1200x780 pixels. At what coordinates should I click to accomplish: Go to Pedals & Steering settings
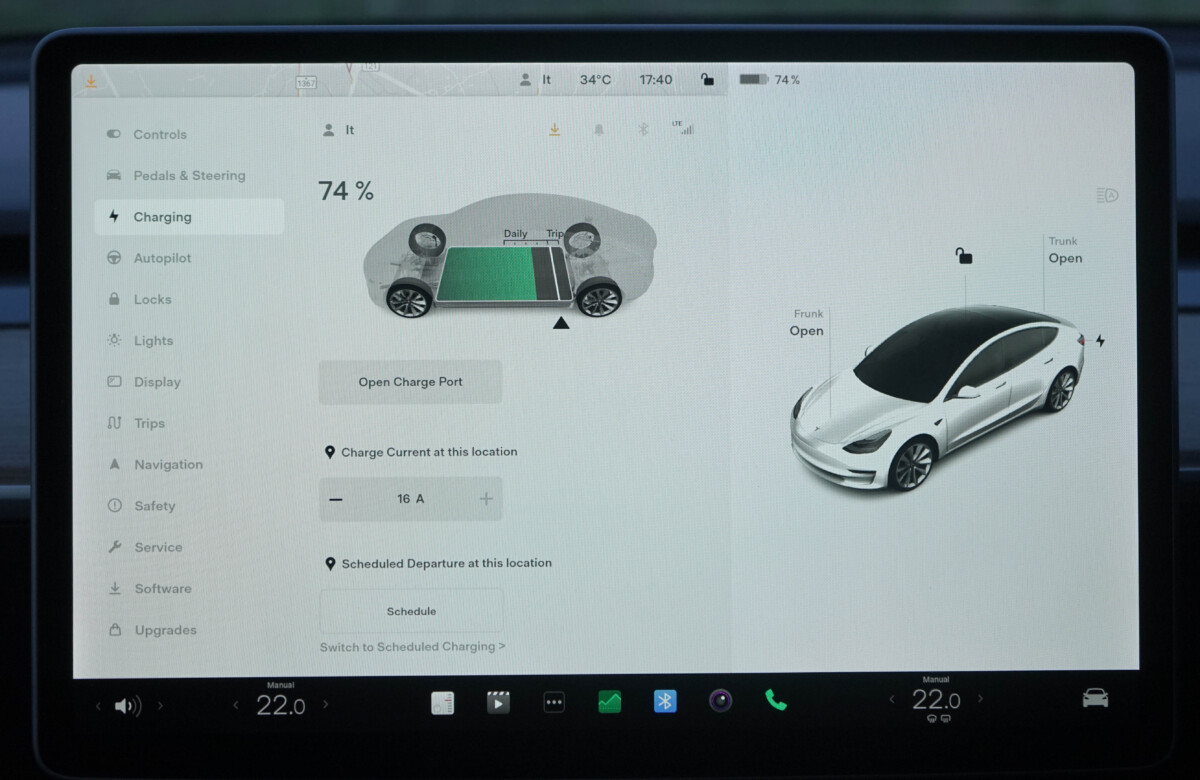tap(189, 176)
